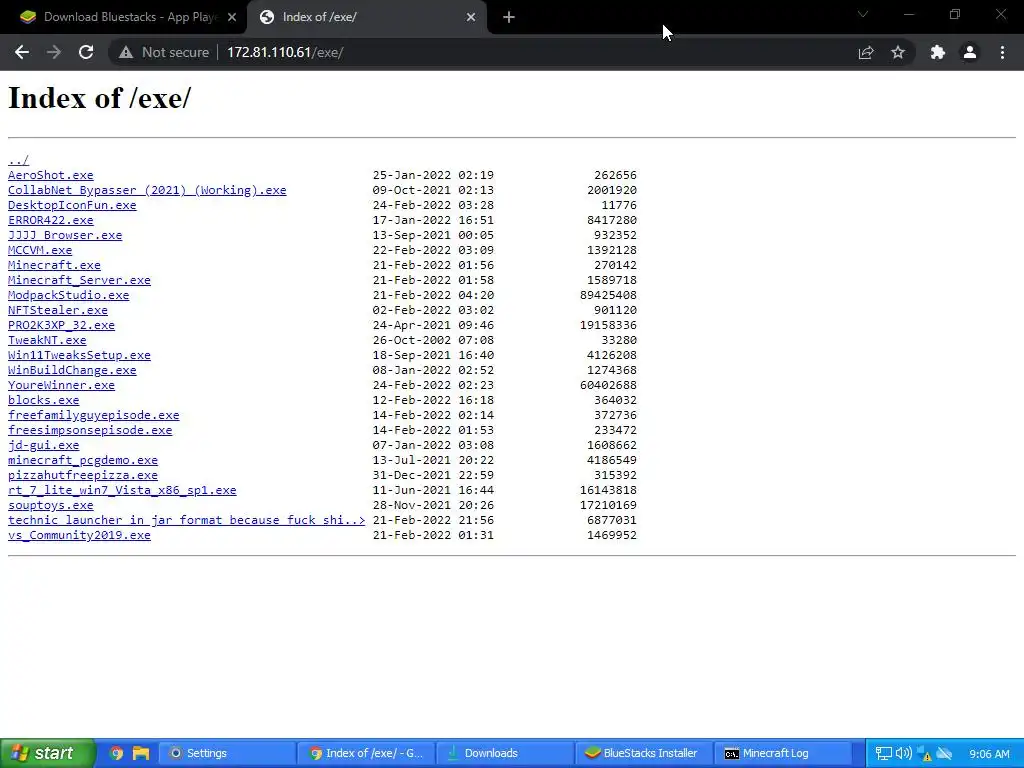Open pizzahutfreepizza.exe link
The width and height of the screenshot is (1024, 768).
pos(83,475)
